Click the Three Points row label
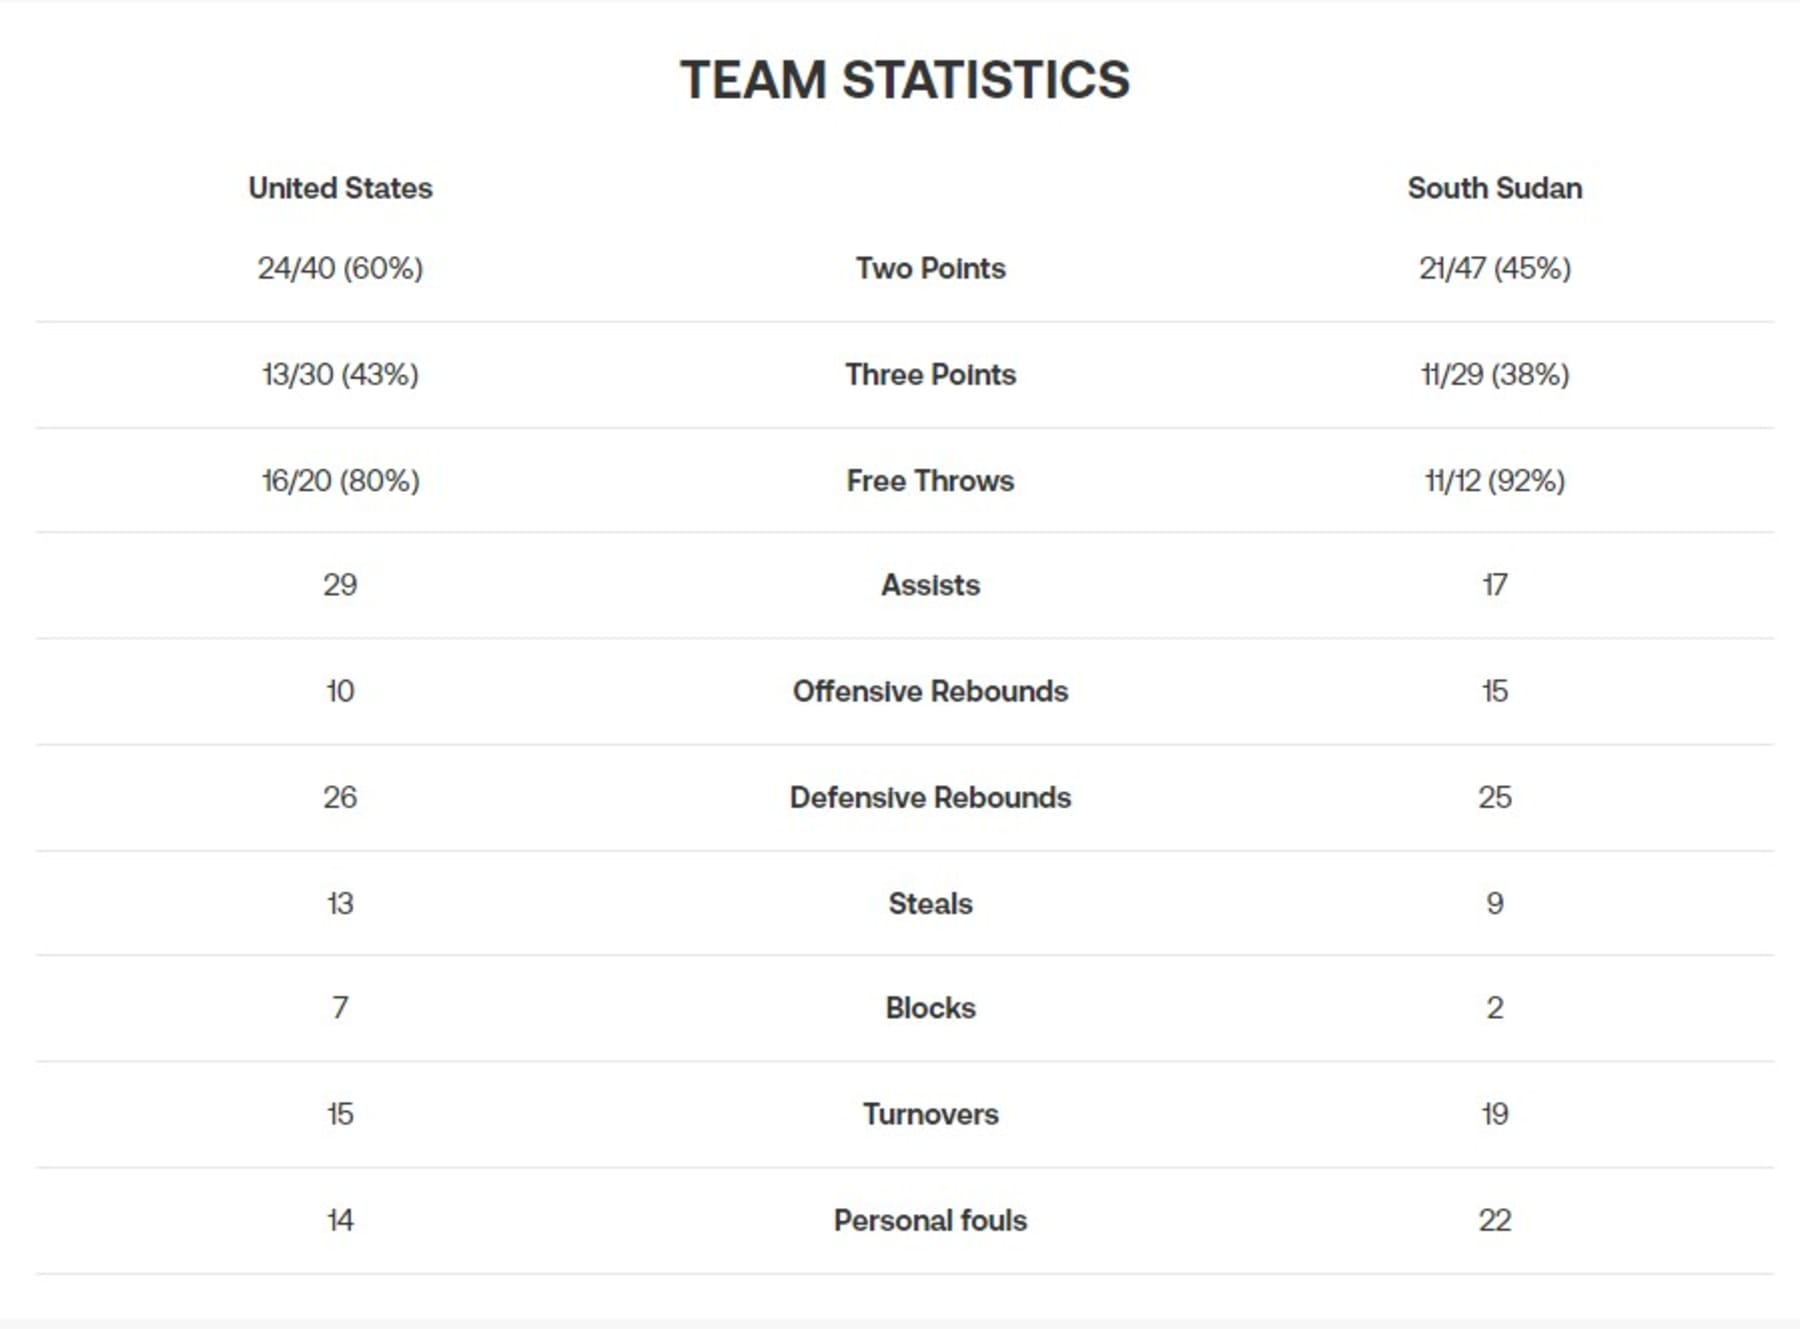1800x1329 pixels. point(930,374)
